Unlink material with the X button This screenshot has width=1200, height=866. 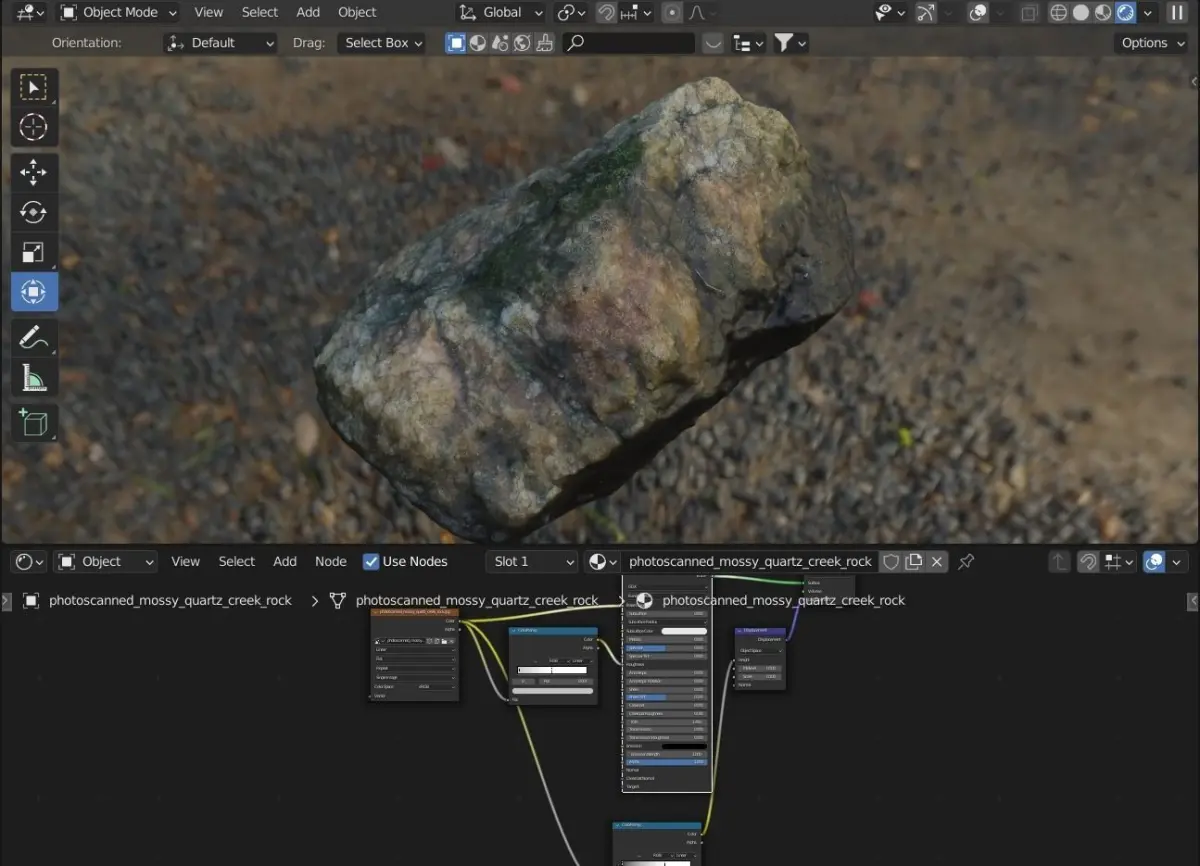click(x=937, y=562)
